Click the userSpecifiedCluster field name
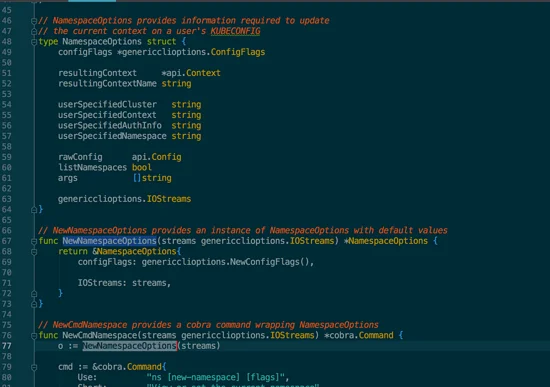Viewport: 550px width, 387px height. point(107,105)
